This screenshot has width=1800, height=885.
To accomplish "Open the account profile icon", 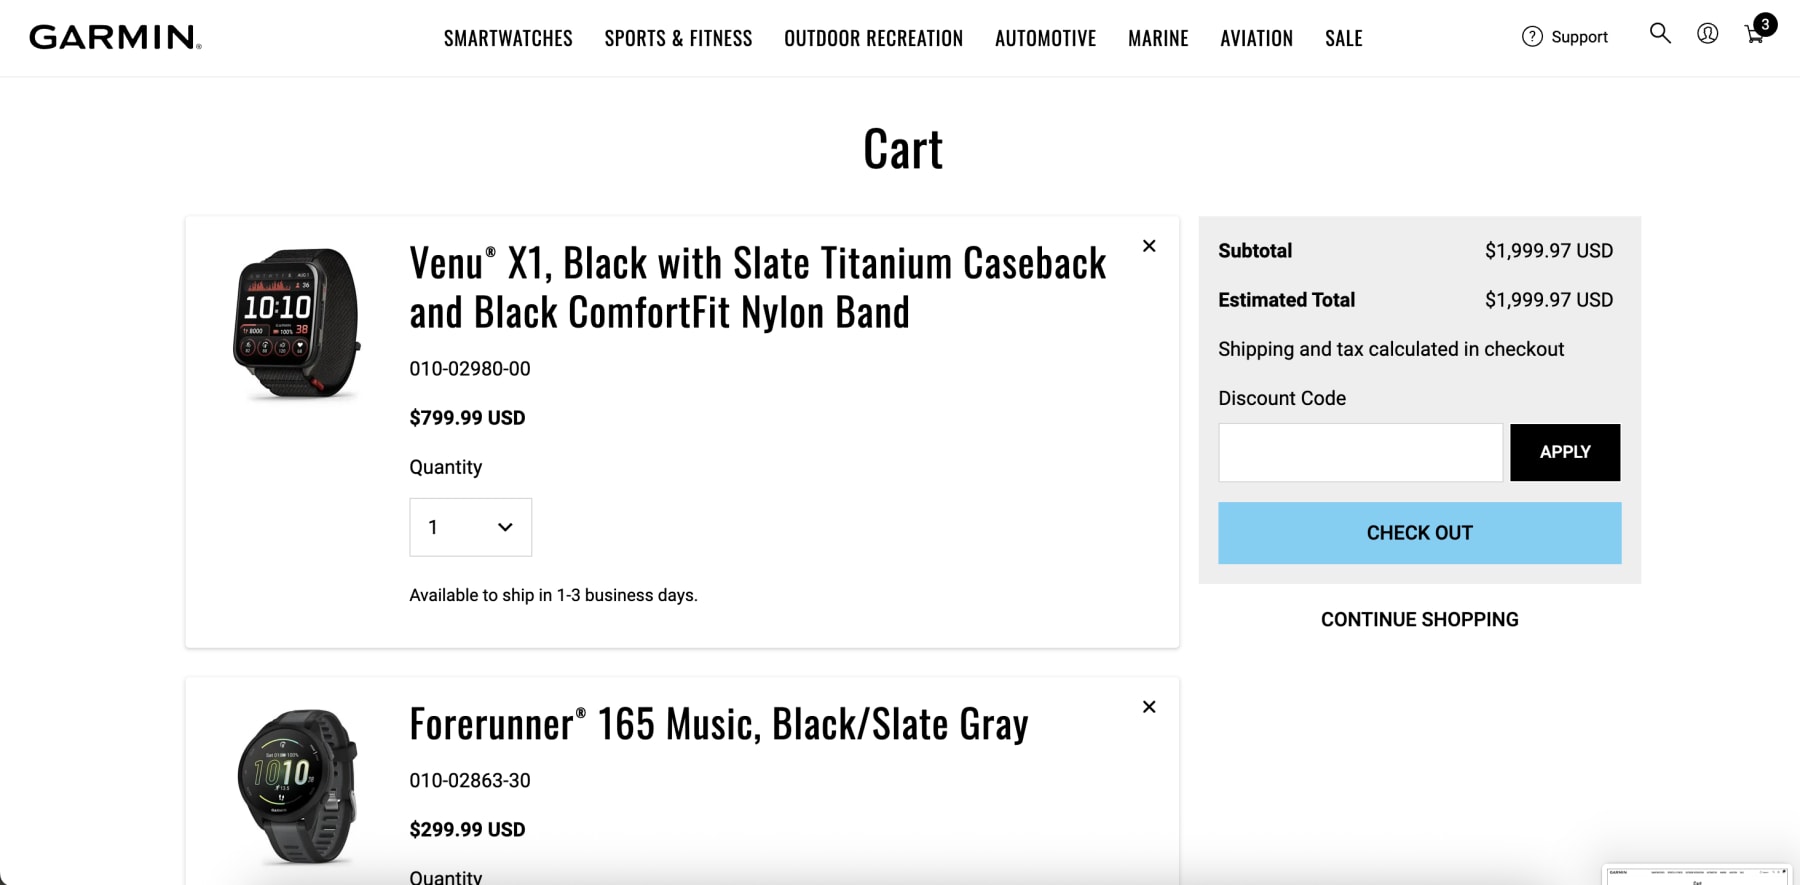I will coord(1707,34).
